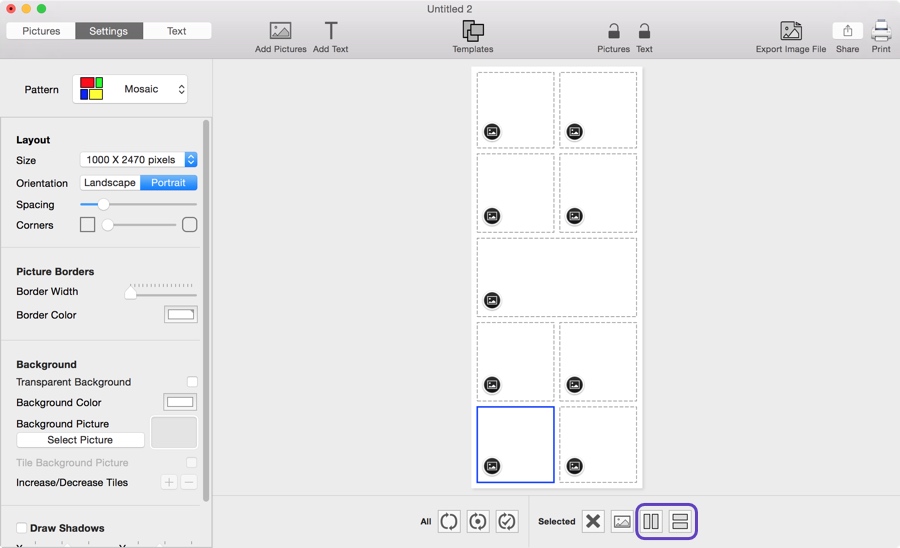Click Export Image File icon

click(x=791, y=31)
